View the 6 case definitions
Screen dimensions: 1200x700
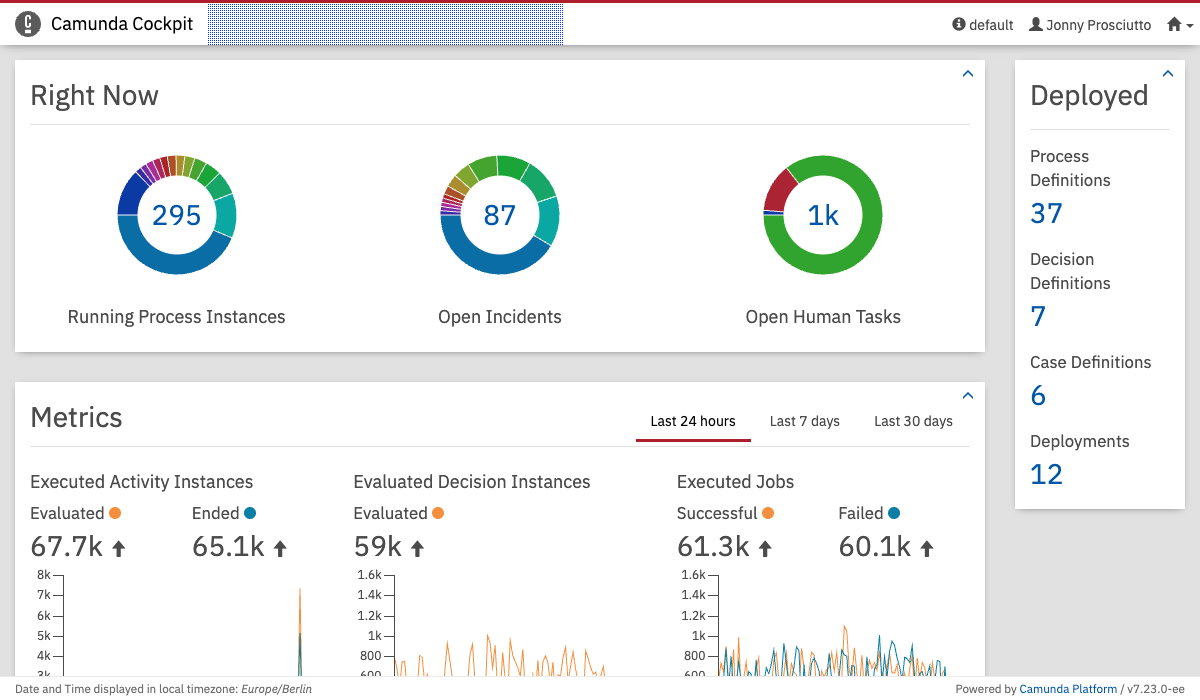(x=1038, y=395)
